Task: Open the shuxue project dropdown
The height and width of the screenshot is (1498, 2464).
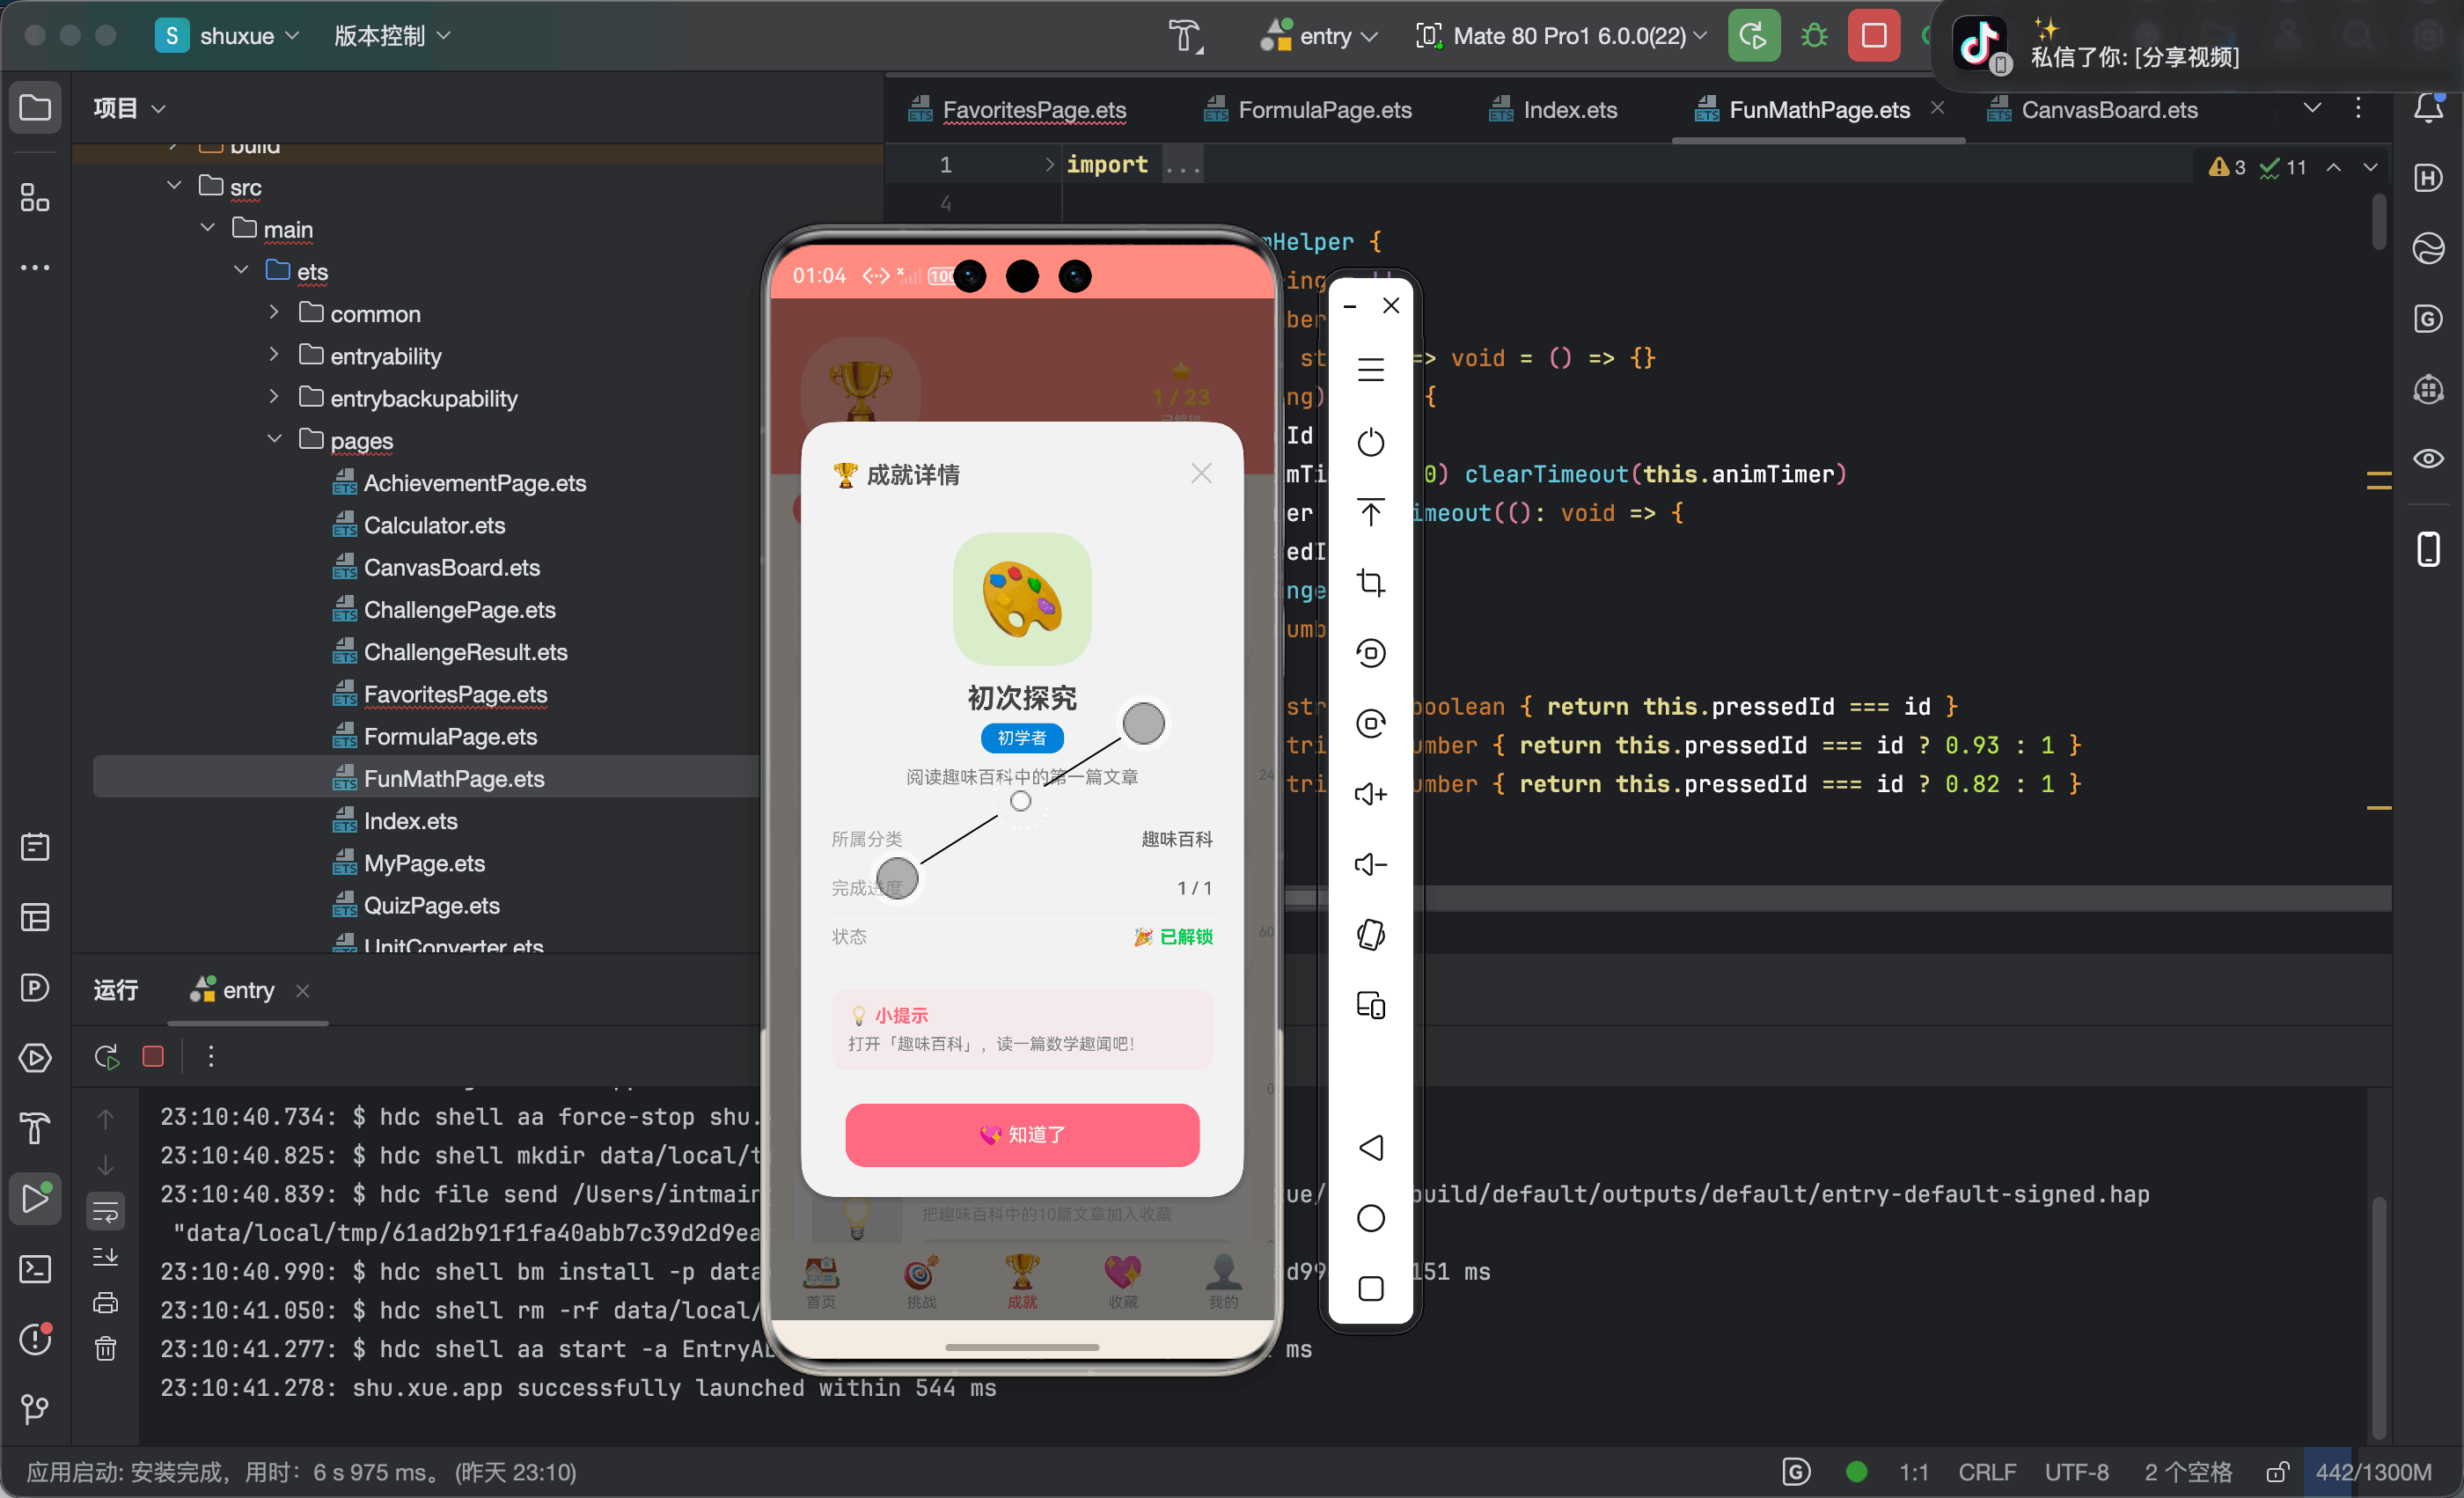Action: point(228,36)
